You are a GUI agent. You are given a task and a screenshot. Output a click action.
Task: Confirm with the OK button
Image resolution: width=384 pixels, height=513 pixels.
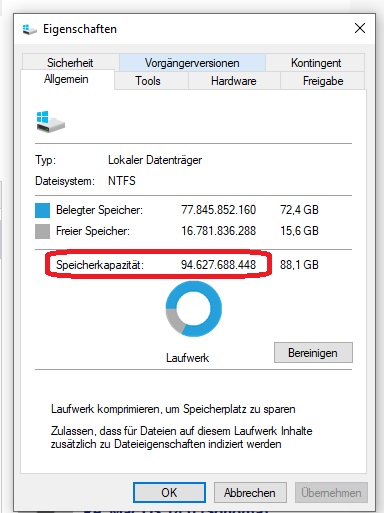(169, 492)
